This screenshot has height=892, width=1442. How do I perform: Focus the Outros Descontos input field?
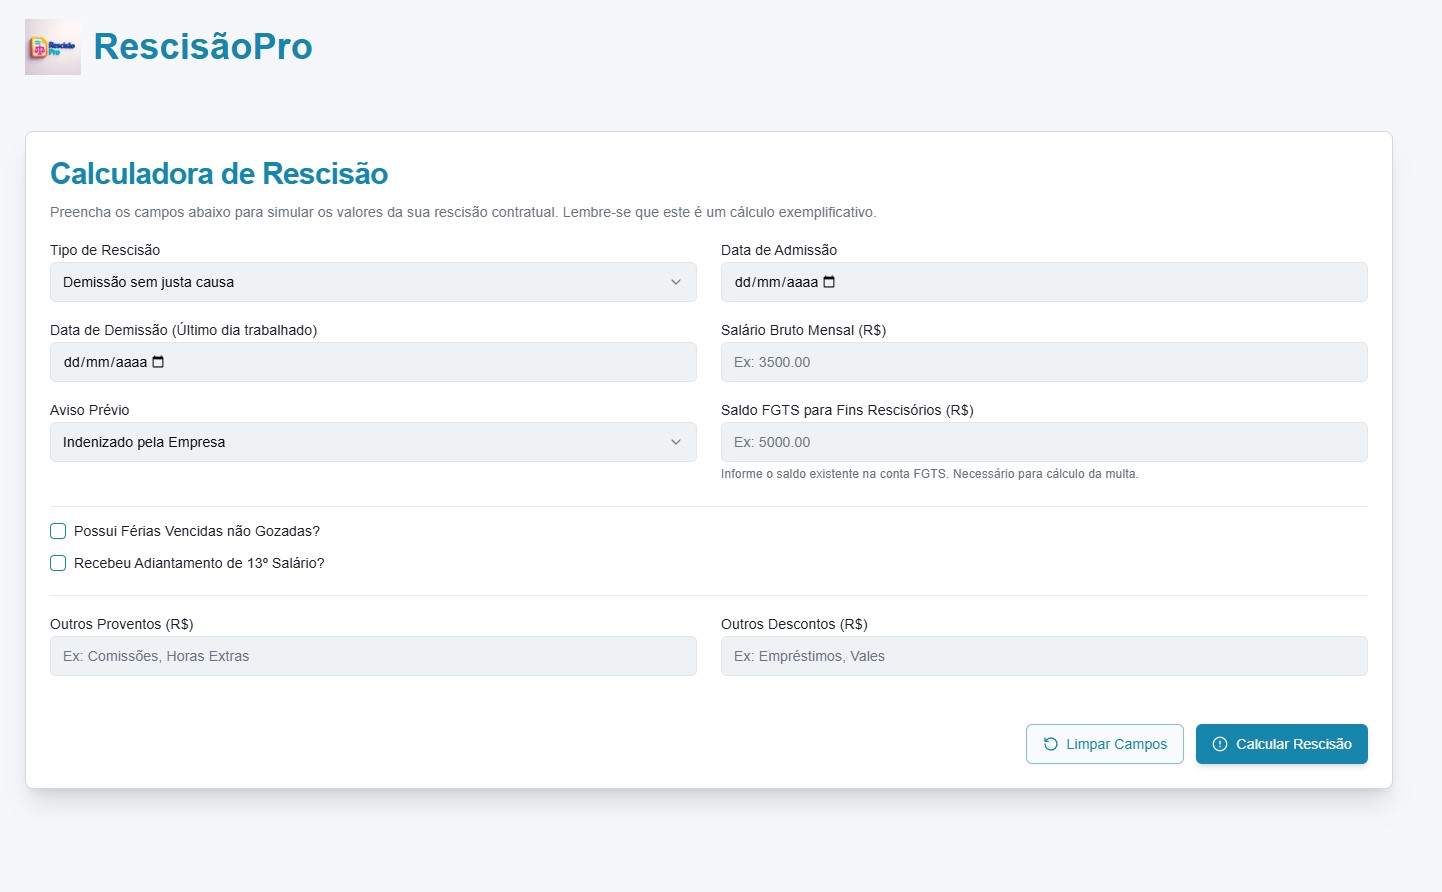1043,656
